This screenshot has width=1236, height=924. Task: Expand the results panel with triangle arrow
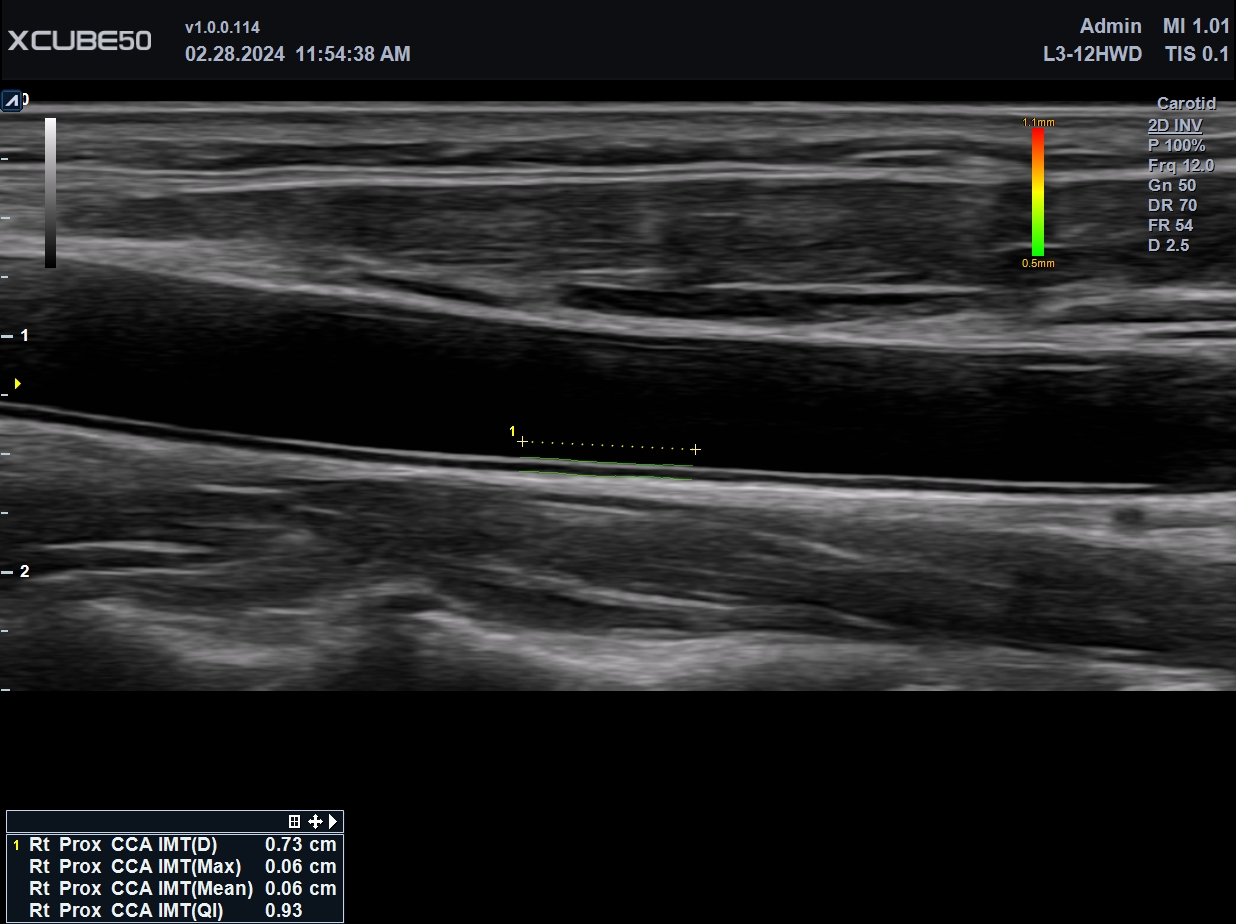tap(333, 821)
